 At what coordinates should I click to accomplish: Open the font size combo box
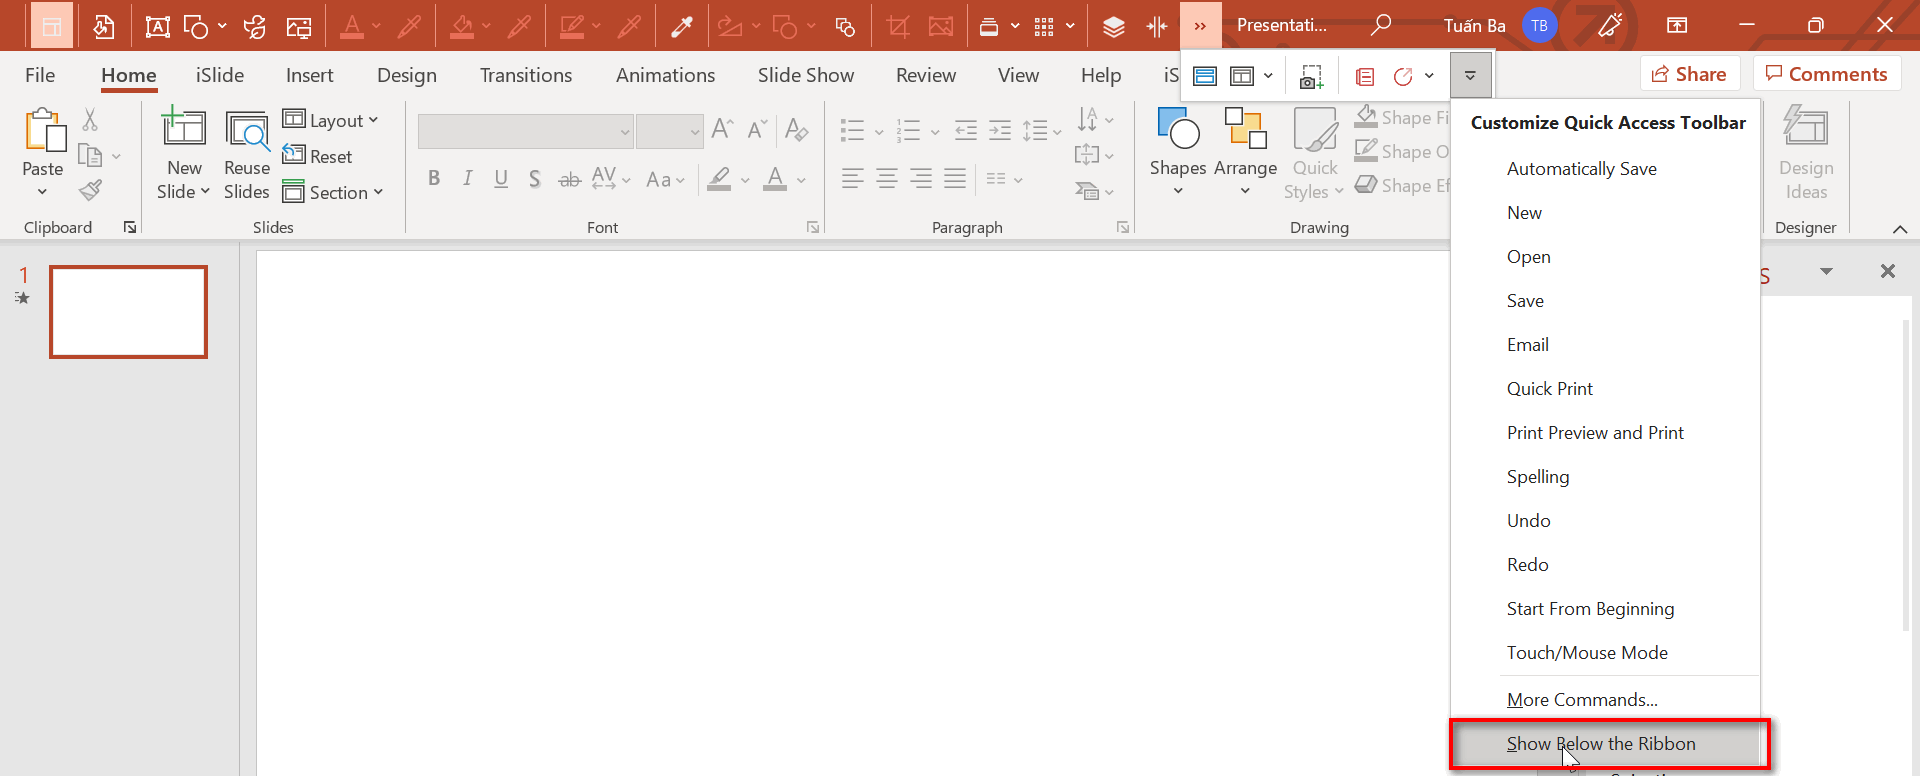(x=670, y=131)
